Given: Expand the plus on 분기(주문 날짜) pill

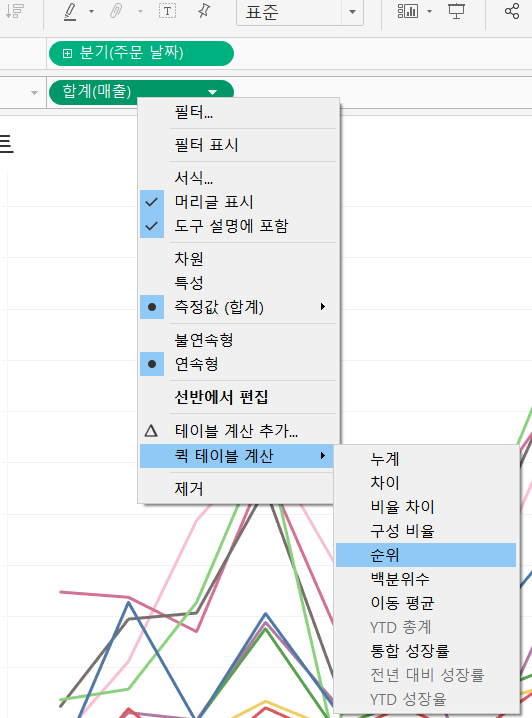Looking at the screenshot, I should pos(67,54).
